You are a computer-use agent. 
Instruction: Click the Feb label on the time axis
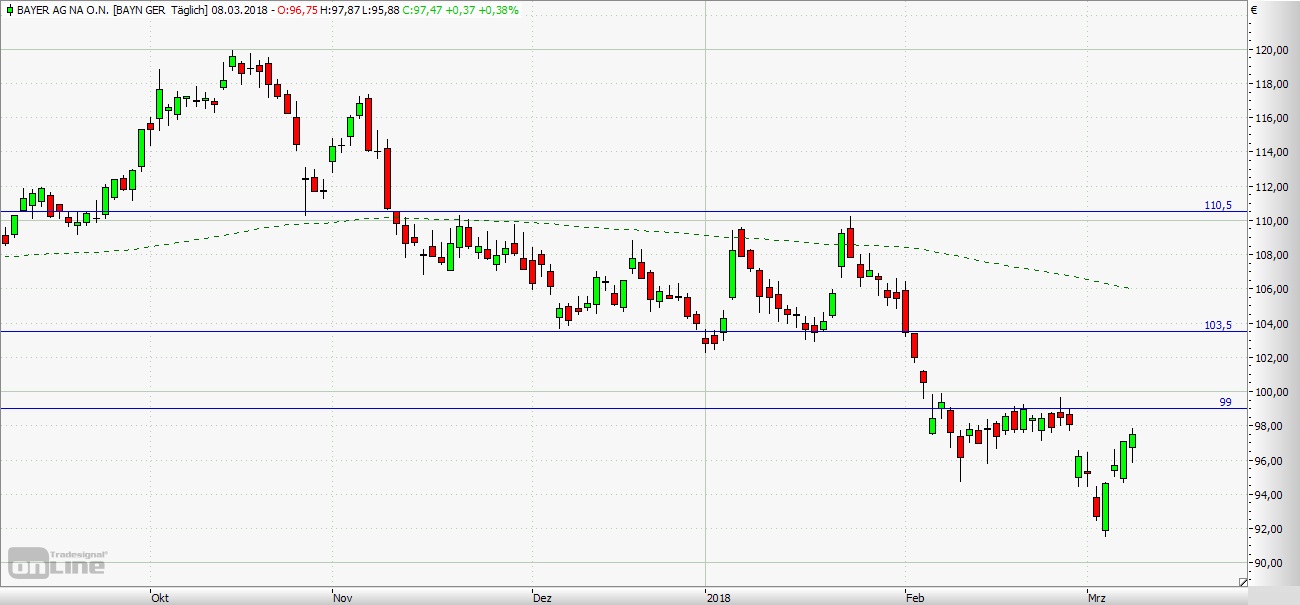click(914, 597)
